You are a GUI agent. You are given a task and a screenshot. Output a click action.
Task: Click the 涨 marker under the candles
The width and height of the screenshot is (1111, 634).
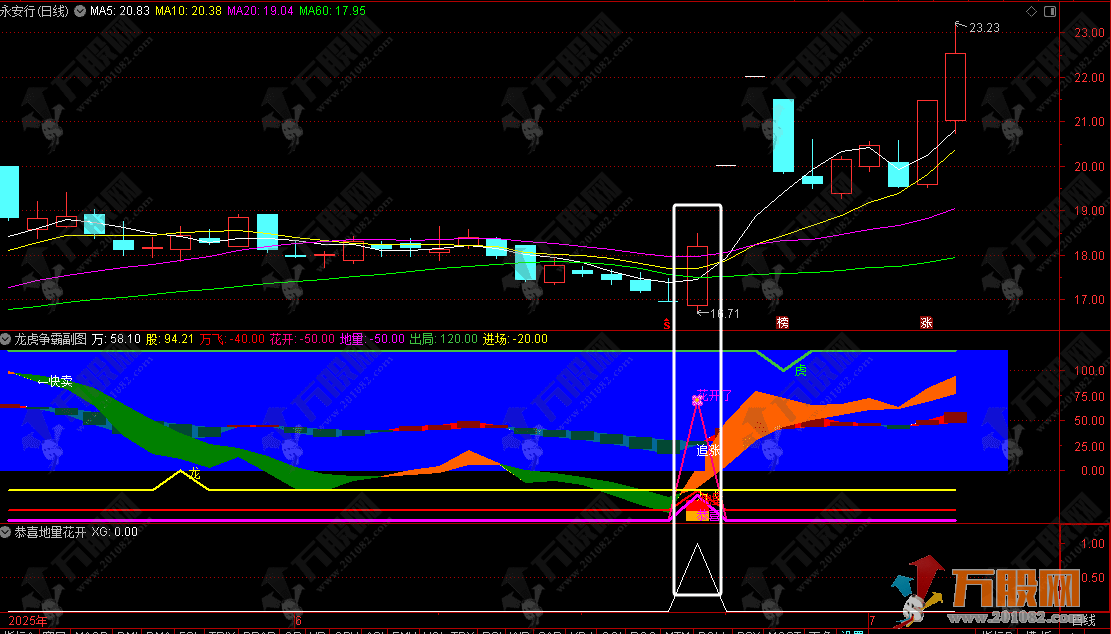pyautogui.click(x=926, y=322)
